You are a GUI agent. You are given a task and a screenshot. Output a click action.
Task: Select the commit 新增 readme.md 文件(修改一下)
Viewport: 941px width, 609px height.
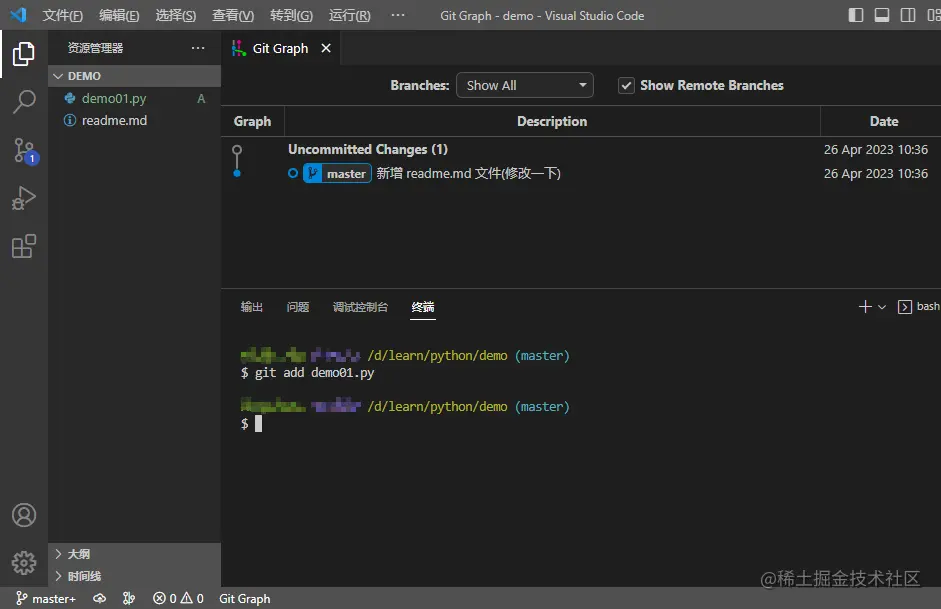click(x=581, y=173)
